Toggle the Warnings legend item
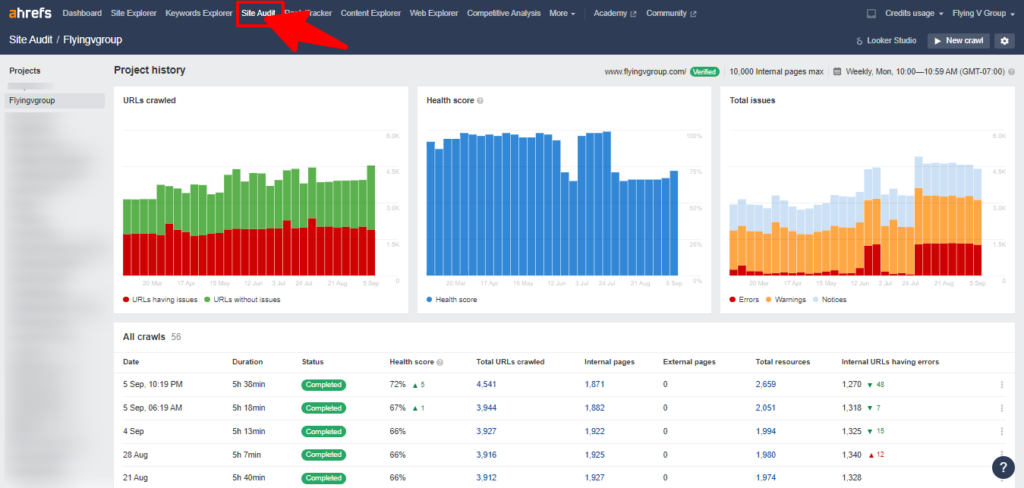 click(788, 299)
